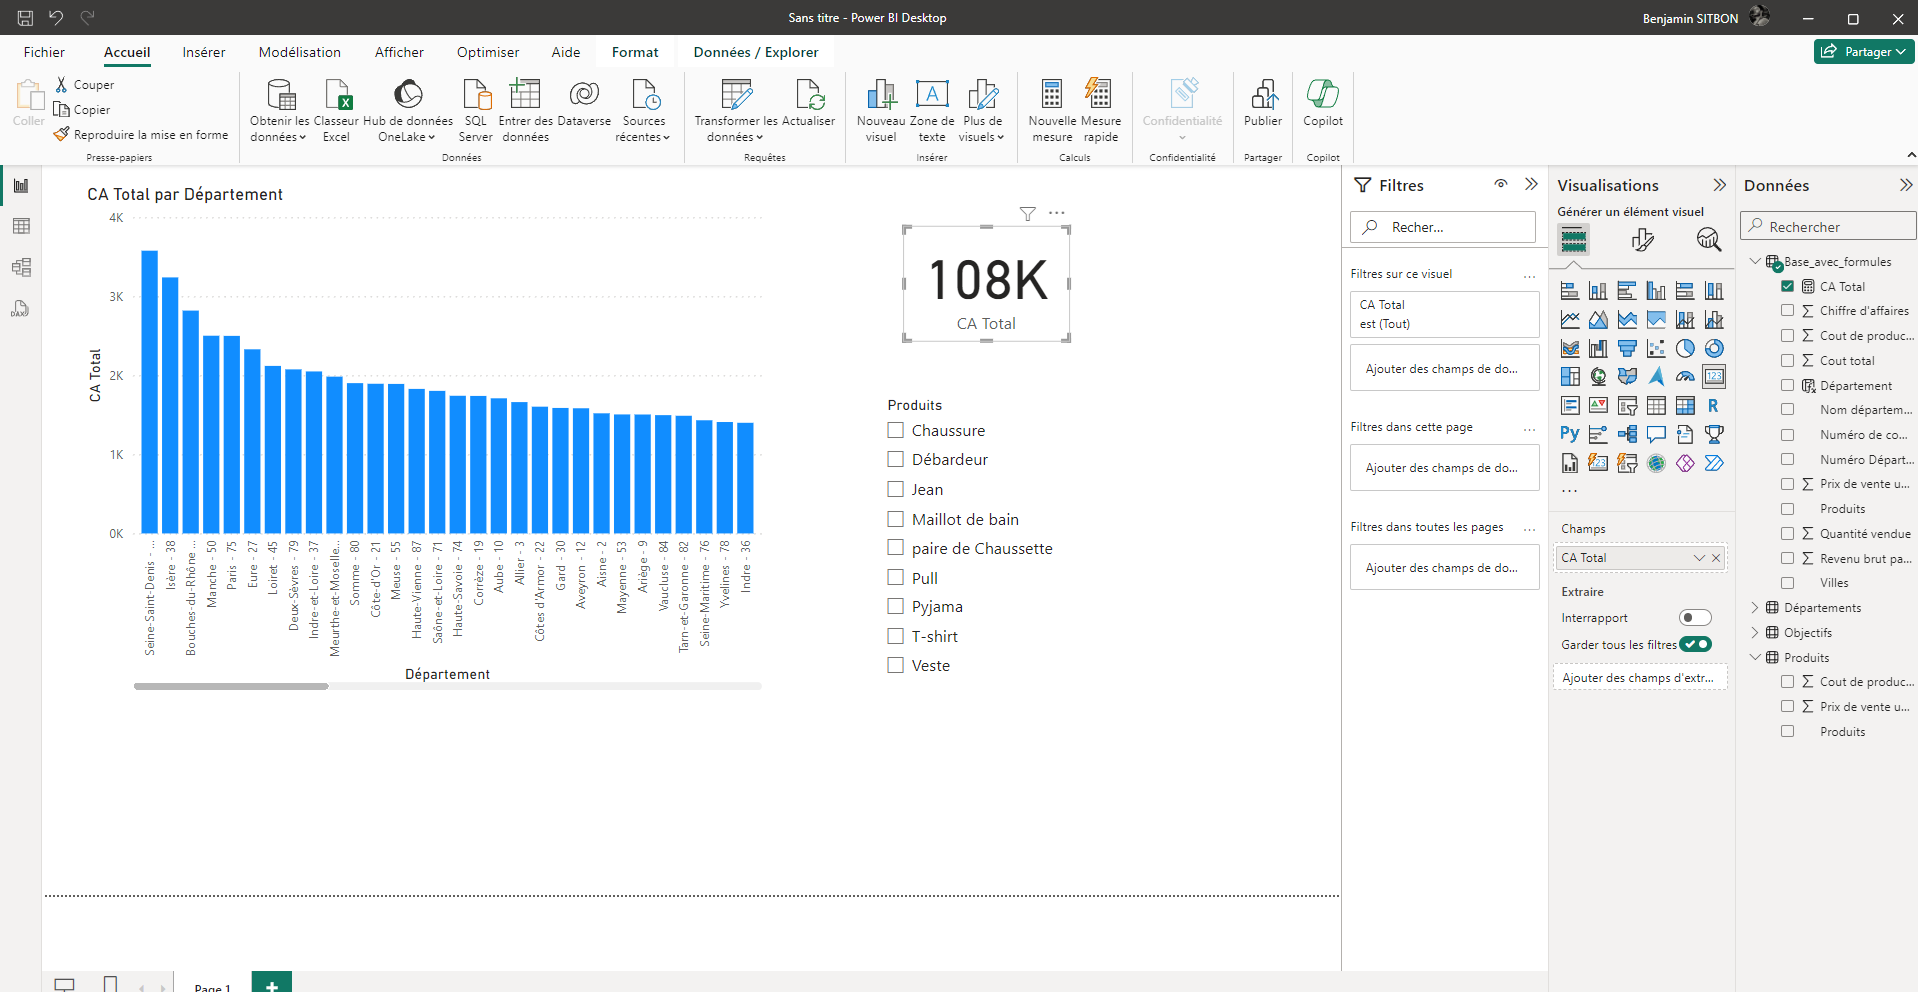Open the Model view from left sidebar

pyautogui.click(x=21, y=268)
